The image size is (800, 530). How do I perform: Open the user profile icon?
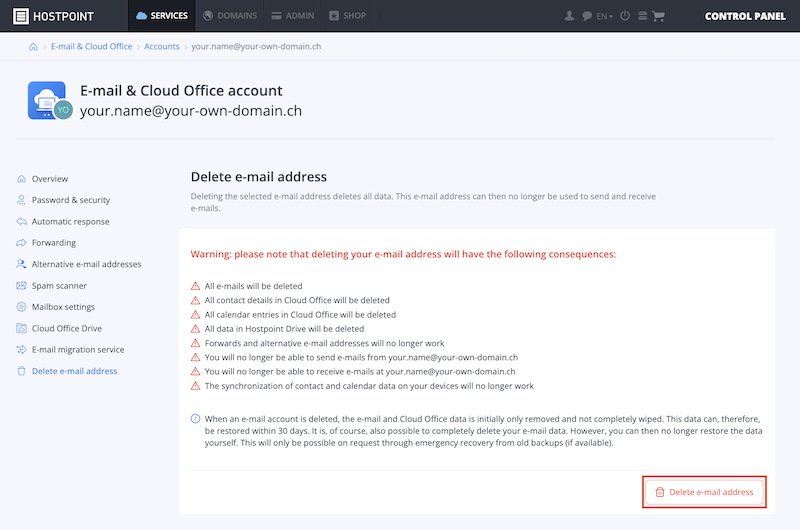point(569,16)
